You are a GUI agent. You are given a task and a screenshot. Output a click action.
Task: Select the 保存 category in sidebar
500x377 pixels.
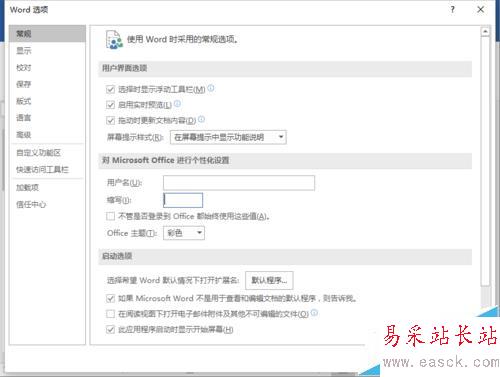(x=47, y=84)
